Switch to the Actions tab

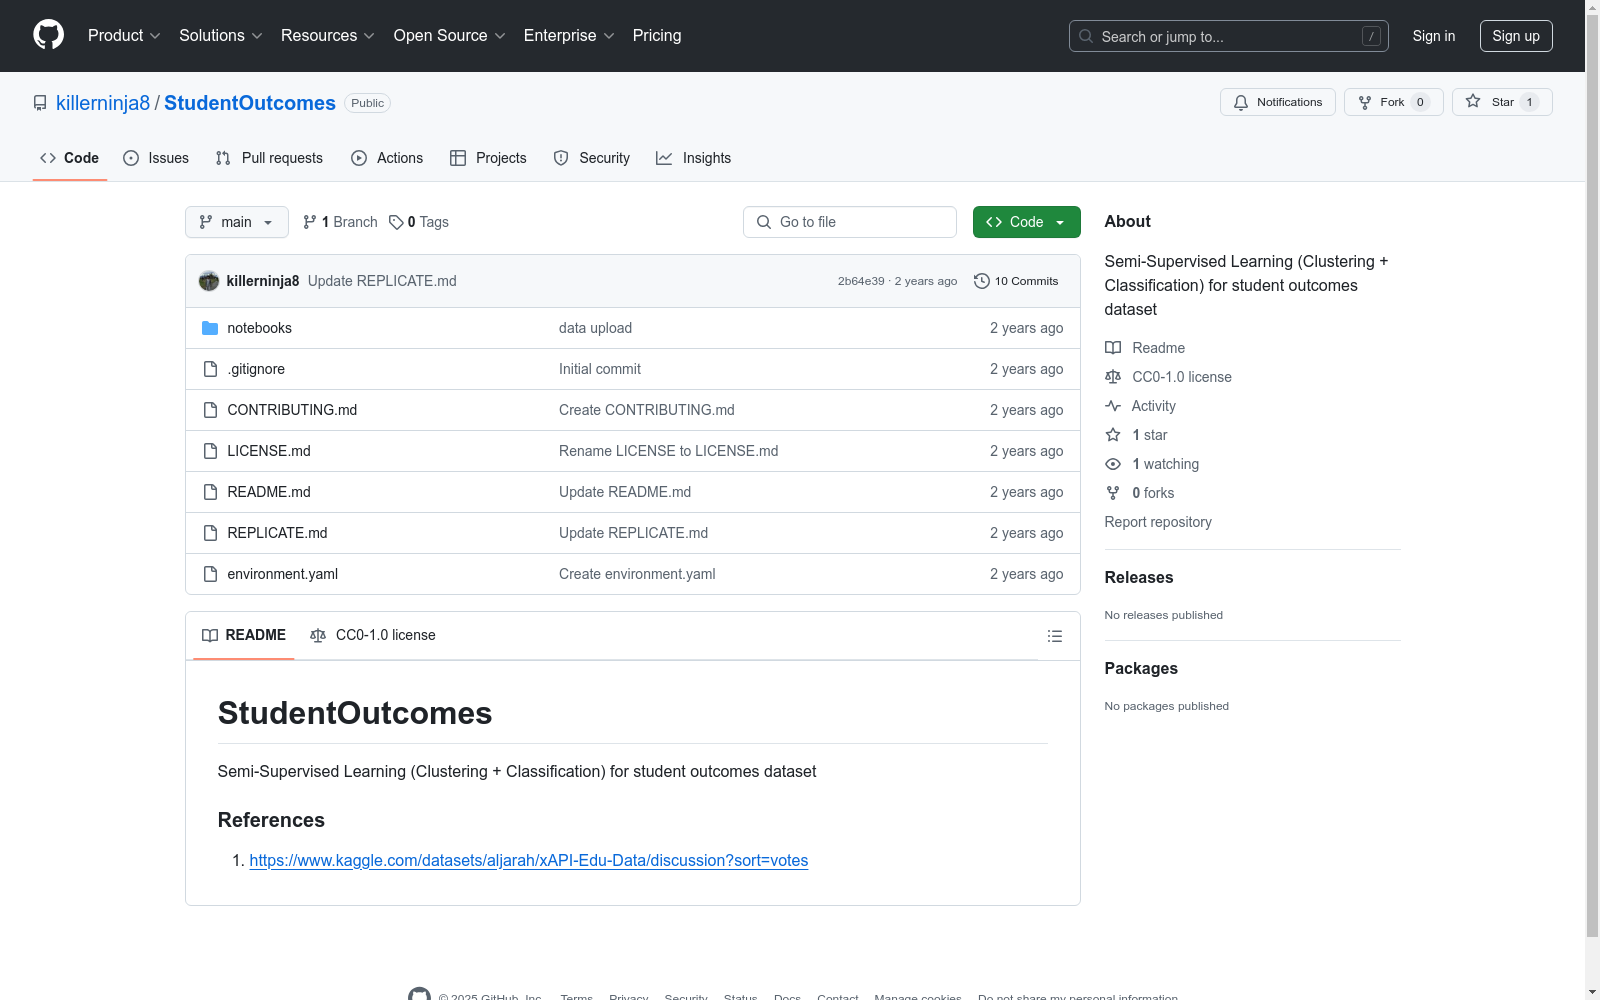(x=387, y=158)
